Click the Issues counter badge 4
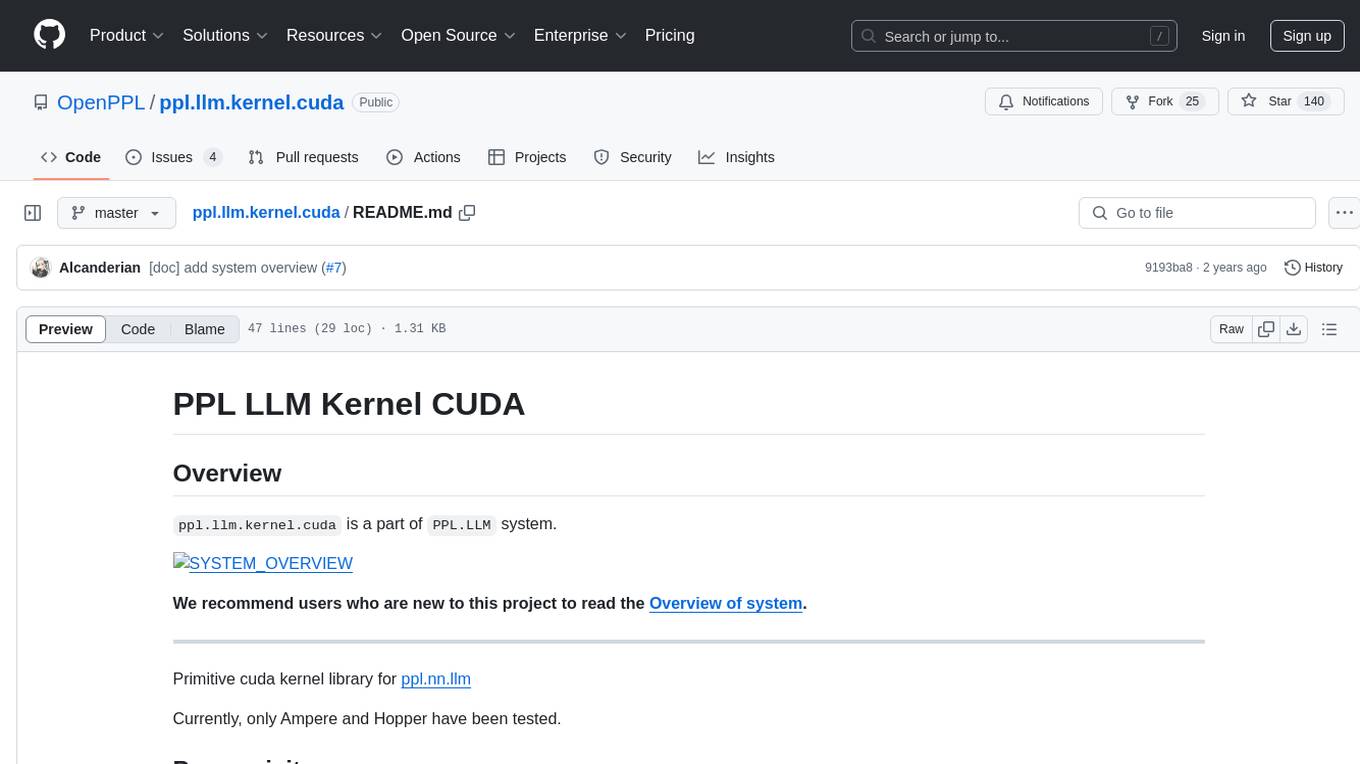This screenshot has width=1360, height=764. 212,157
